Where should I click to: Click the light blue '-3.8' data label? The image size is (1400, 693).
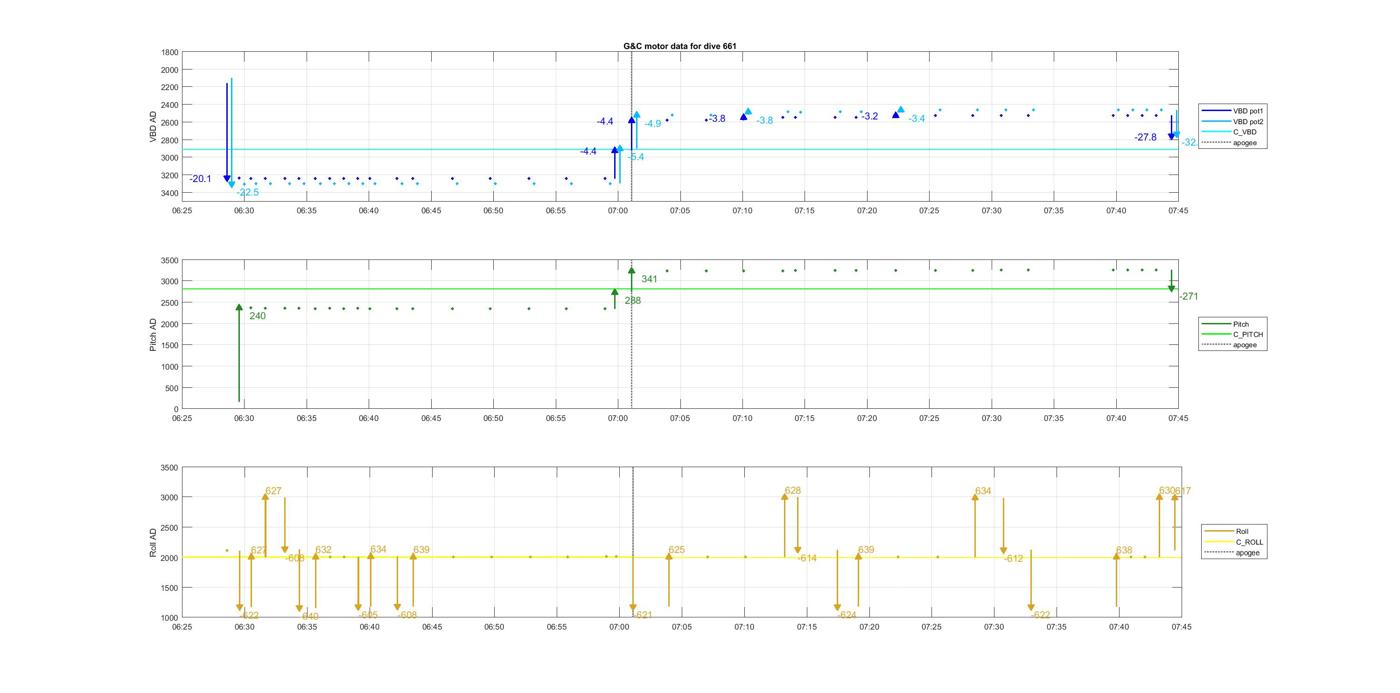point(764,121)
